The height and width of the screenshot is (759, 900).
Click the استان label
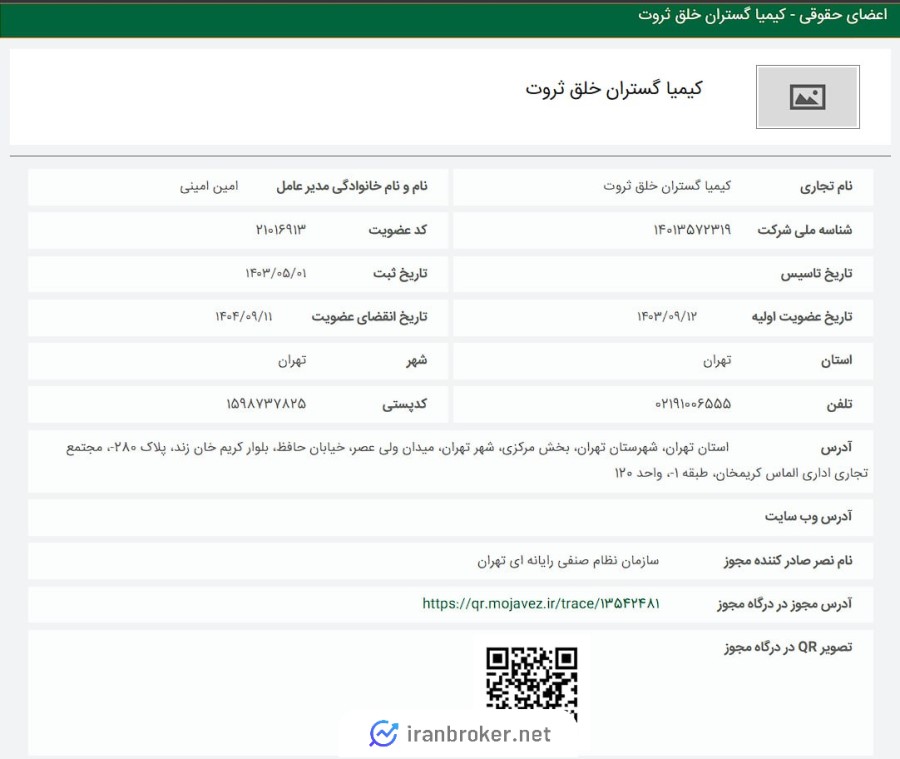click(836, 361)
